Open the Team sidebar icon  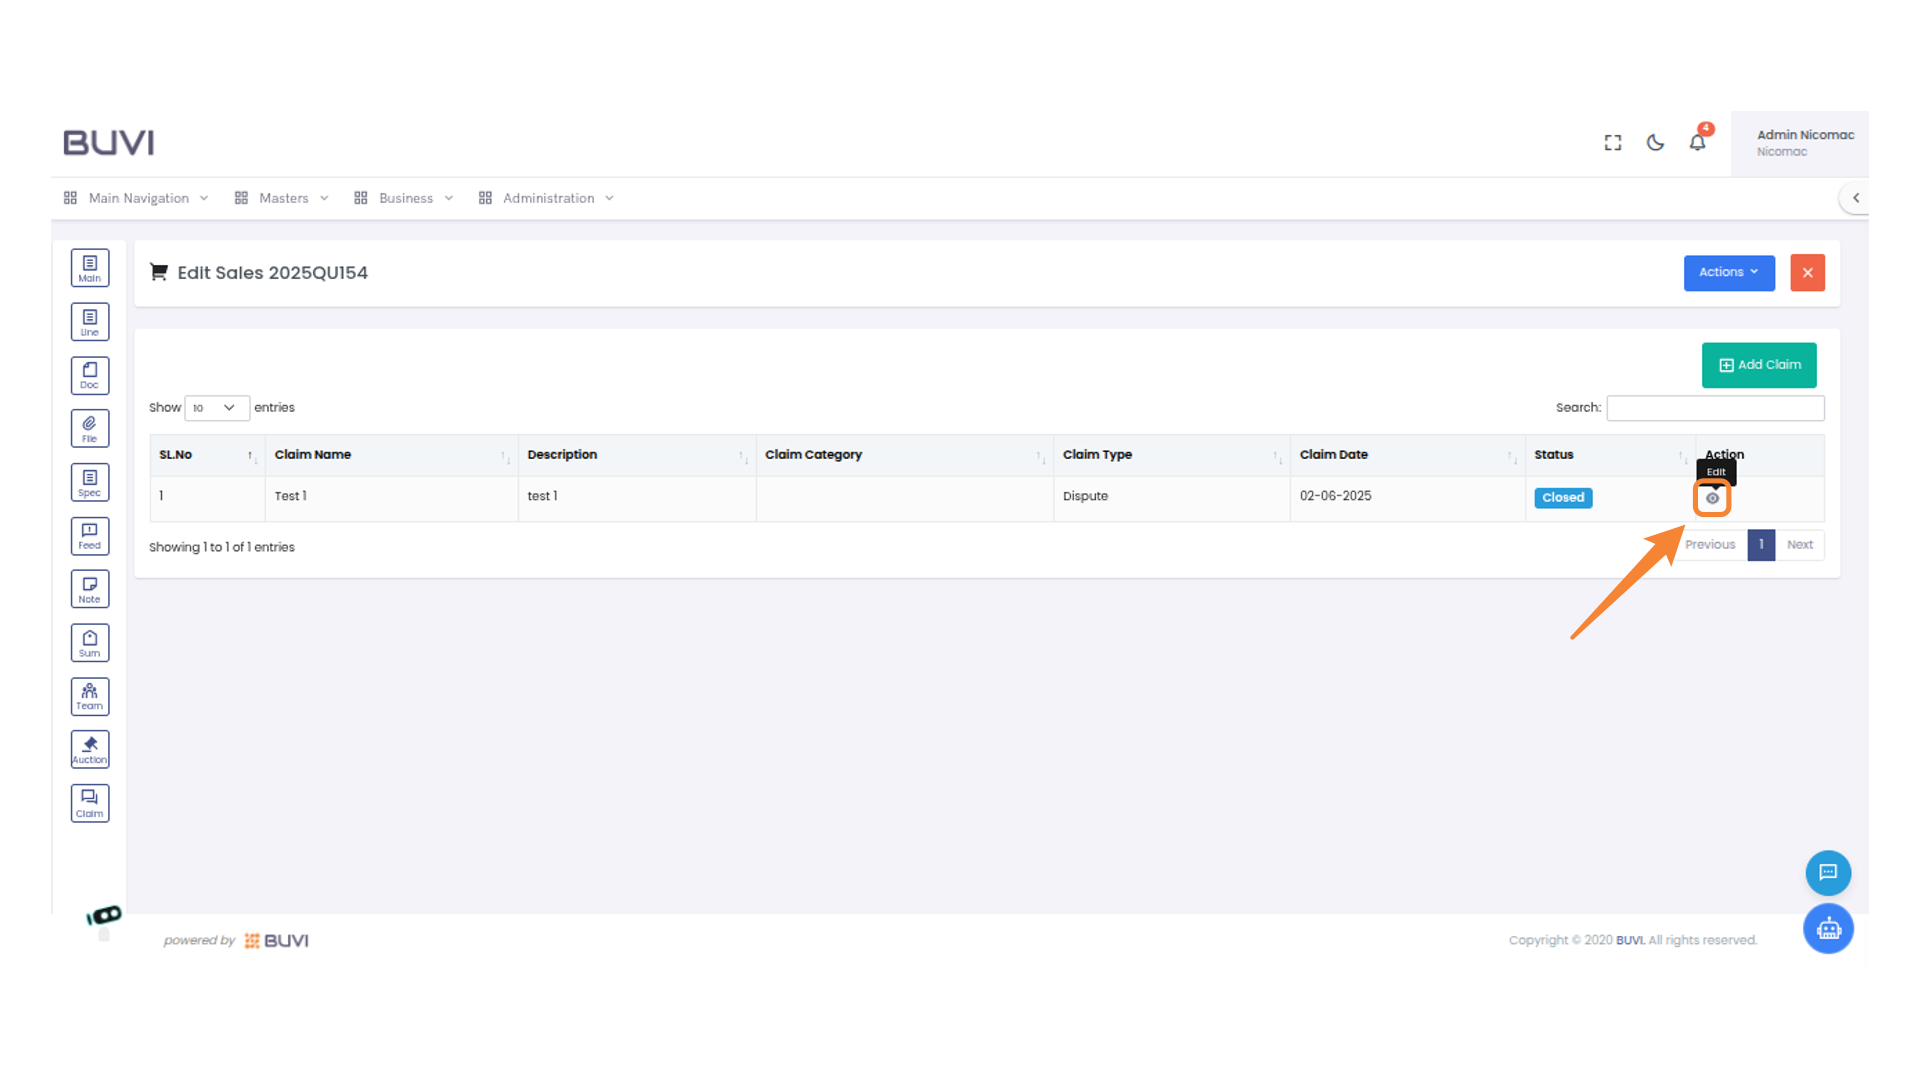90,696
